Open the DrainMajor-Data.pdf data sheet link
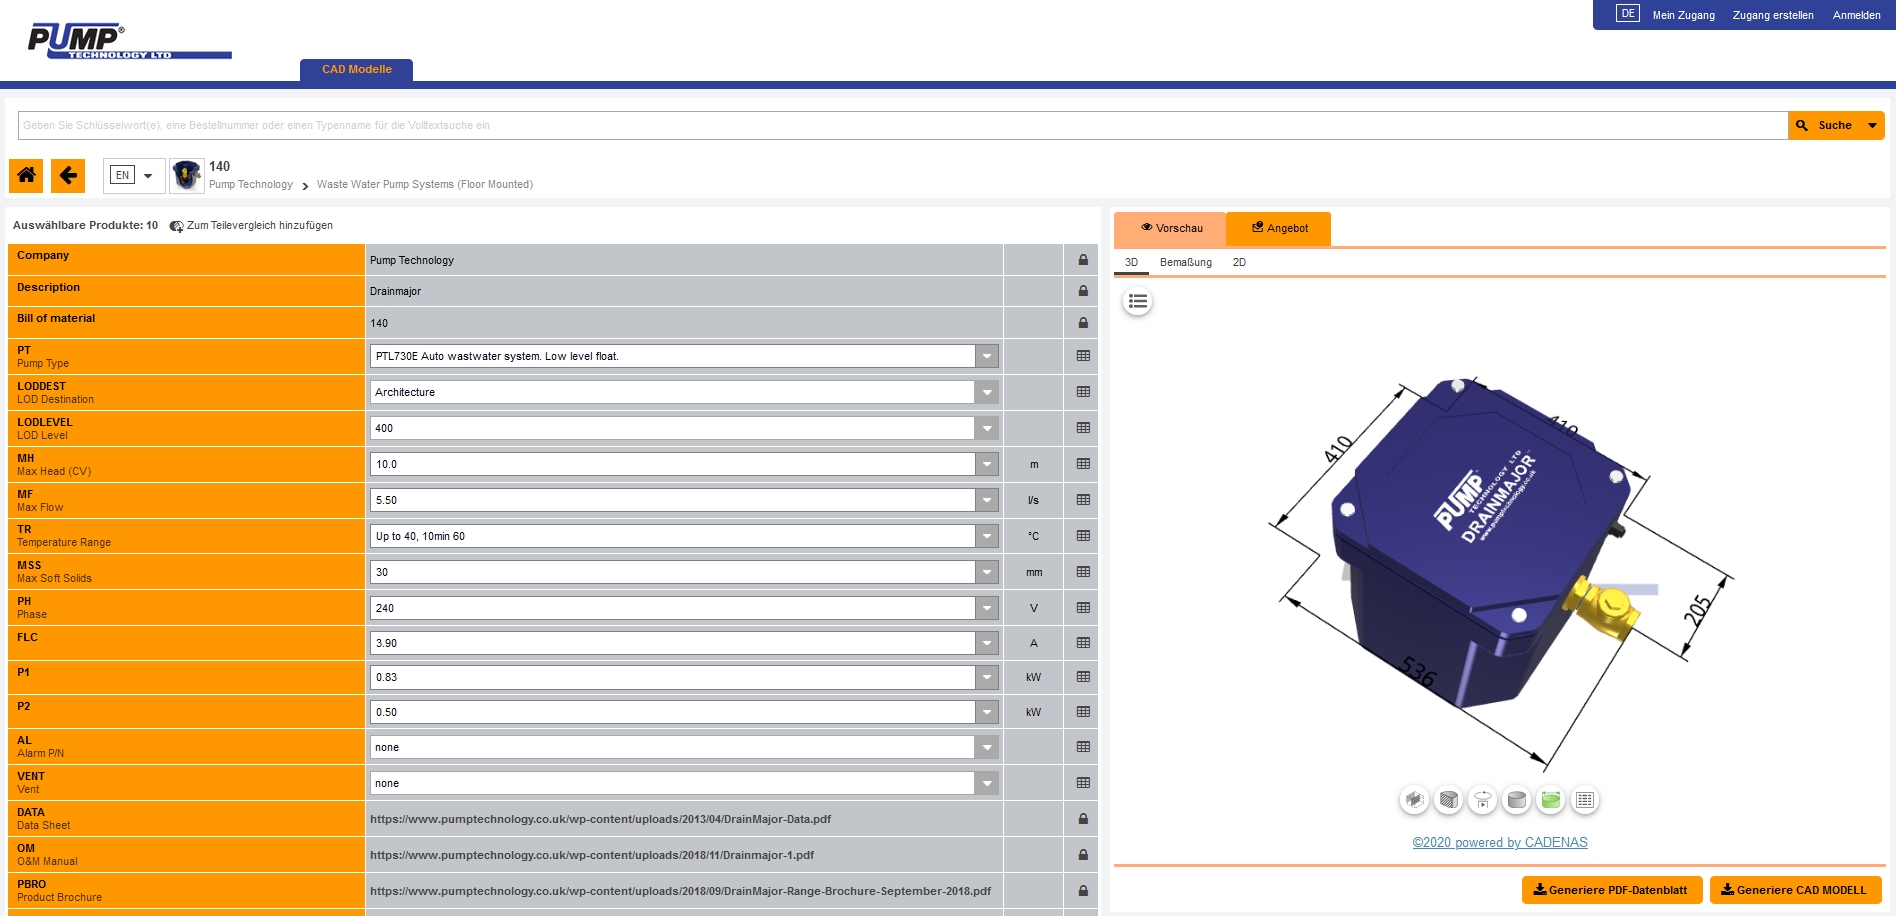Viewport: 1896px width, 916px height. coord(600,819)
